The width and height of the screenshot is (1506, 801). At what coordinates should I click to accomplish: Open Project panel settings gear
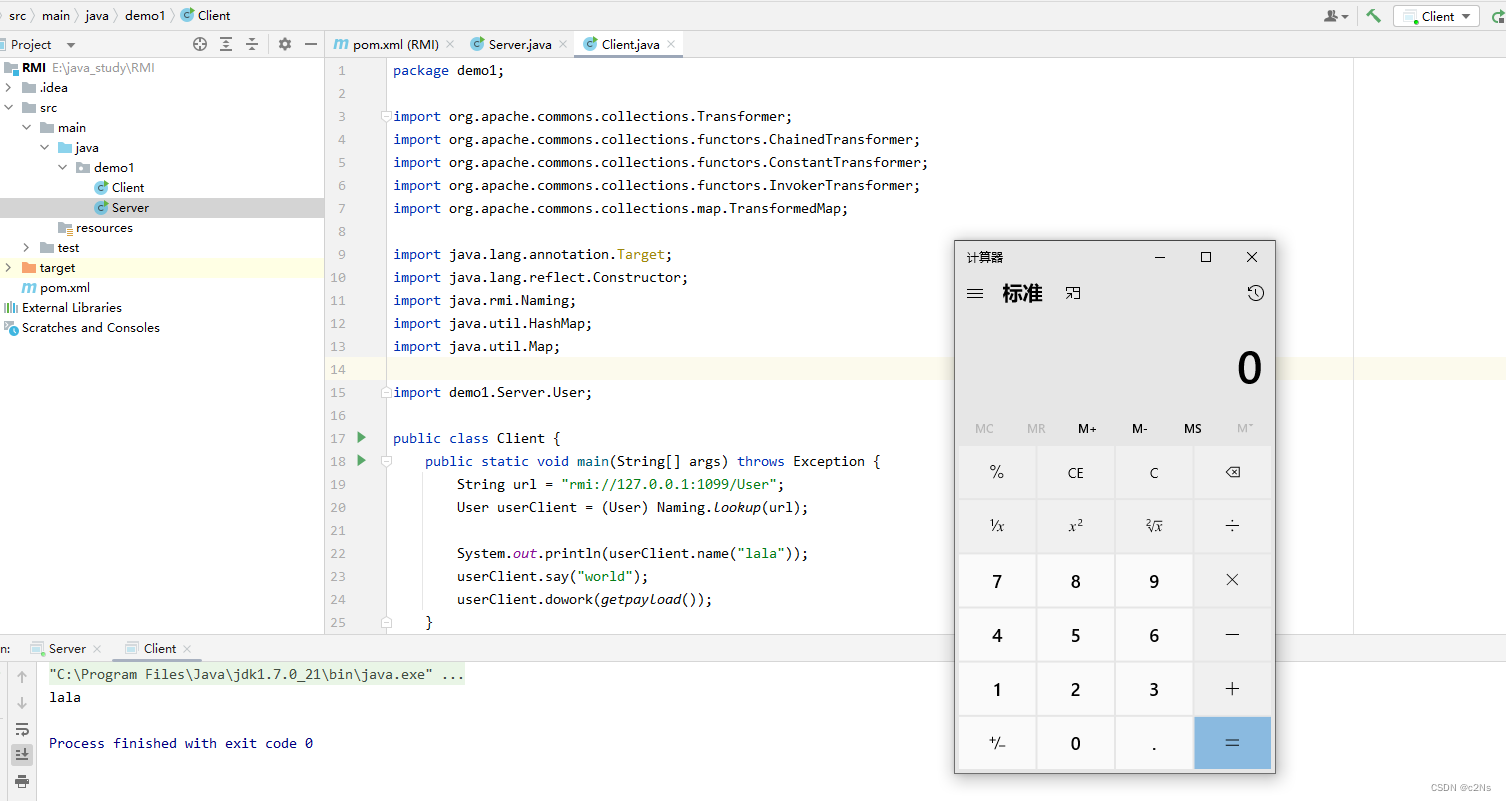285,44
